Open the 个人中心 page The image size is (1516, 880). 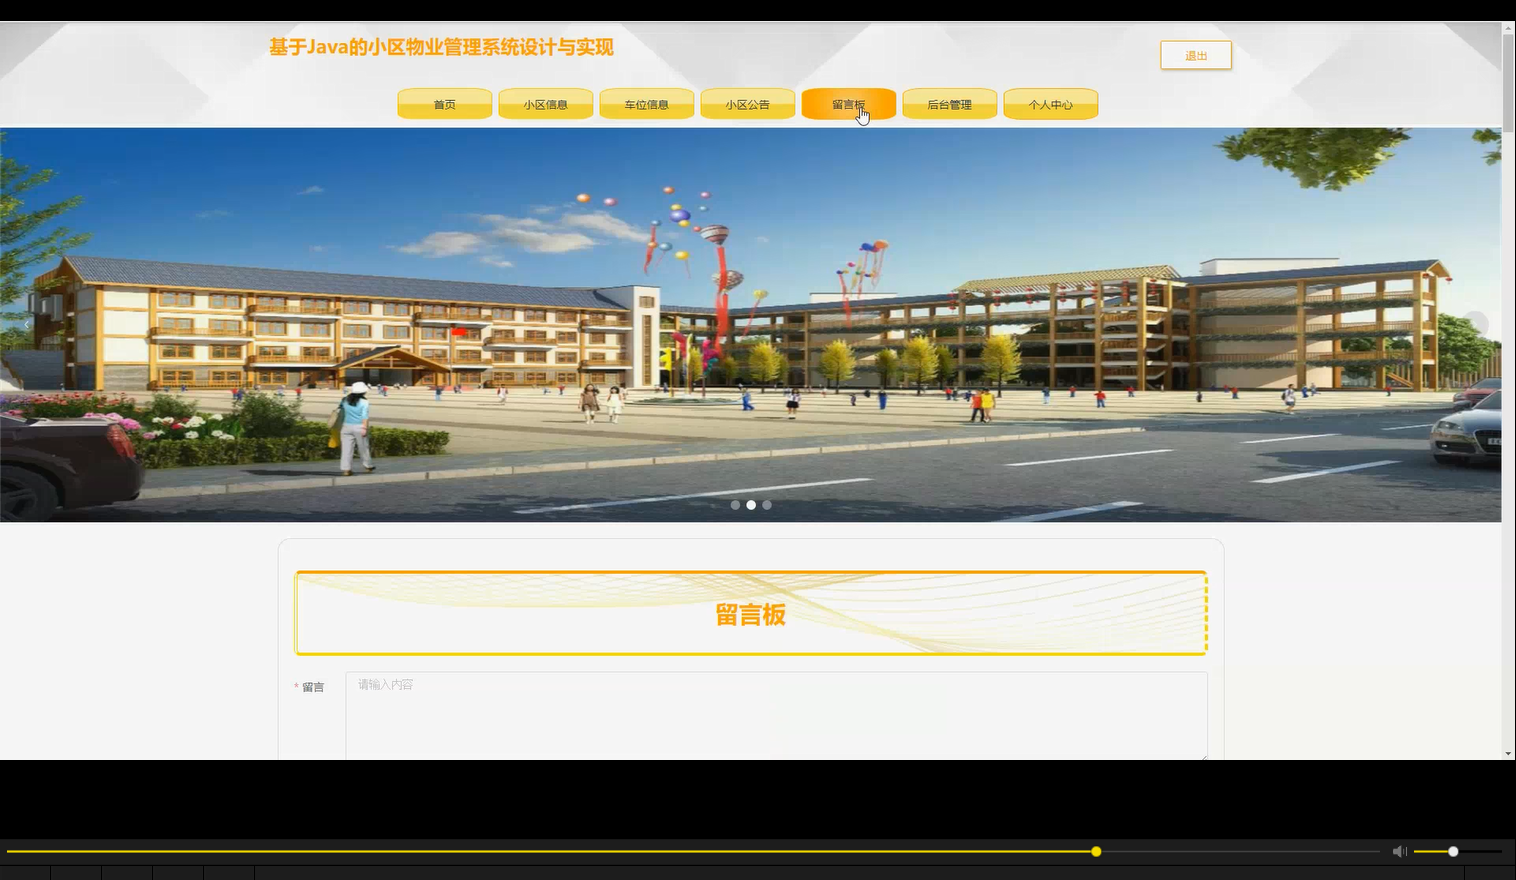pyautogui.click(x=1050, y=104)
